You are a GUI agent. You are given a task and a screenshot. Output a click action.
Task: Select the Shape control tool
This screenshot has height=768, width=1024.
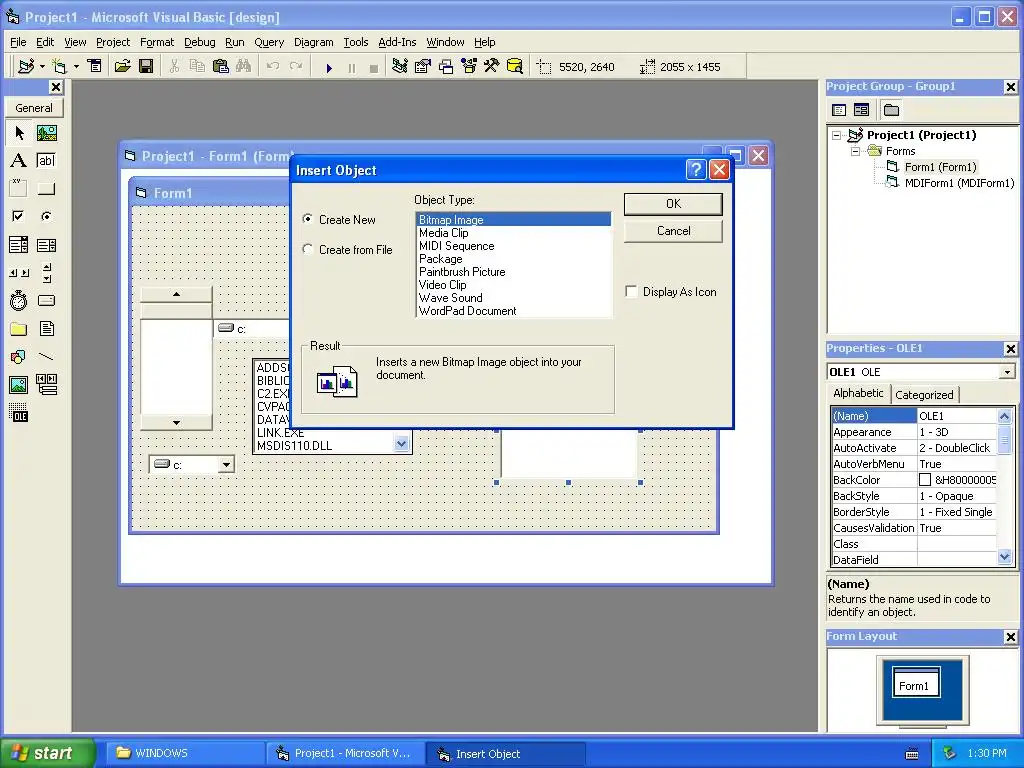(19, 357)
